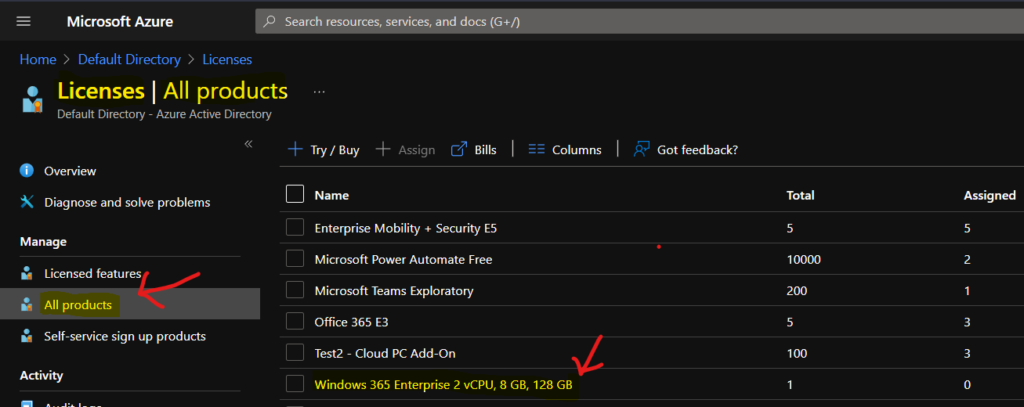Click the Try / Buy button
The height and width of the screenshot is (407, 1024).
pyautogui.click(x=324, y=150)
